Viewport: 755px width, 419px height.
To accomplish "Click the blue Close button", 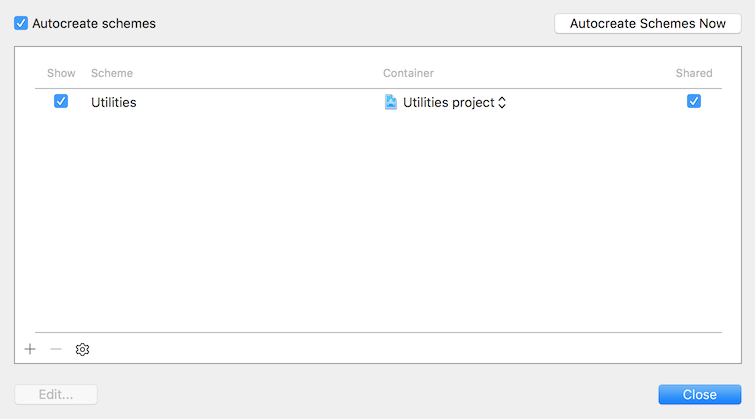I will click(x=700, y=394).
